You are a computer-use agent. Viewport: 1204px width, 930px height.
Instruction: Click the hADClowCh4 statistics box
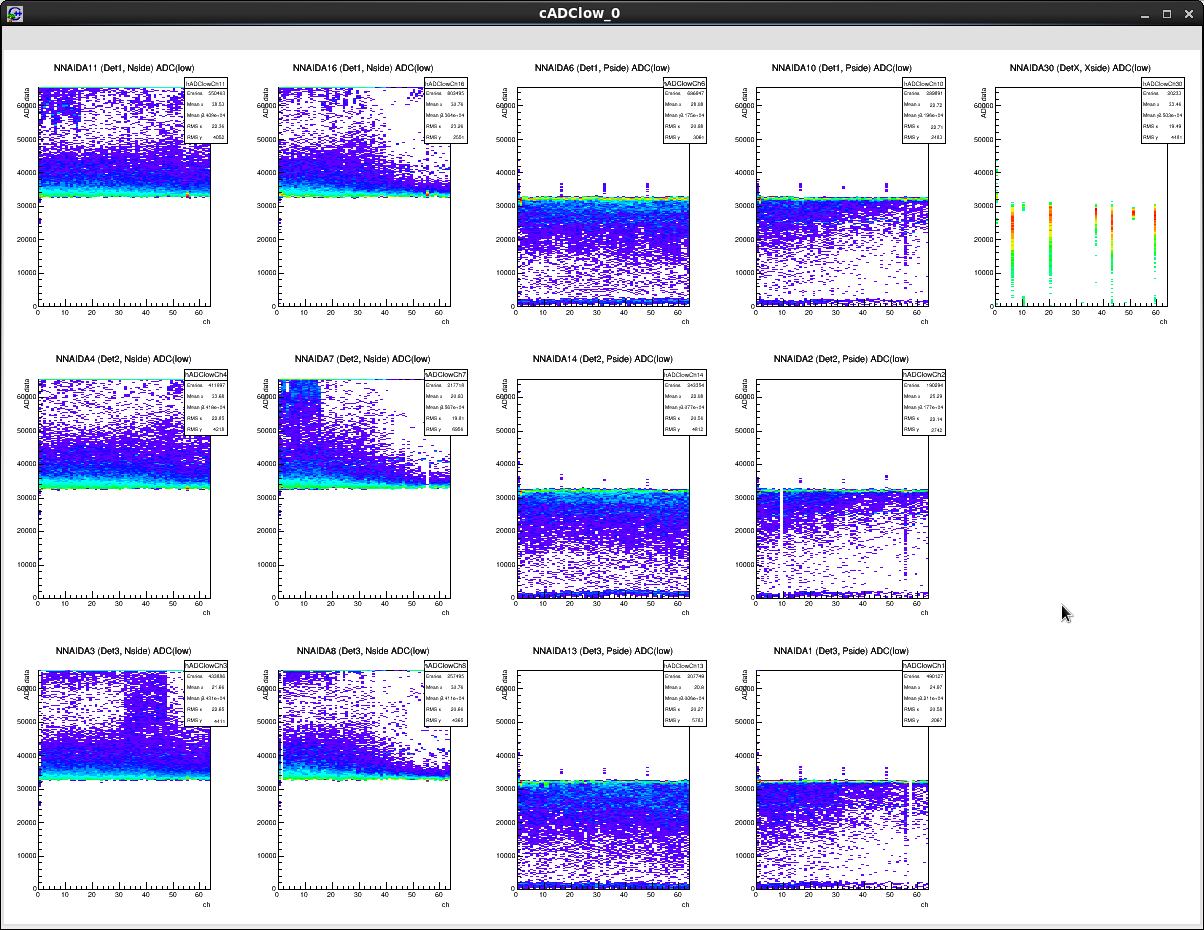tap(206, 403)
